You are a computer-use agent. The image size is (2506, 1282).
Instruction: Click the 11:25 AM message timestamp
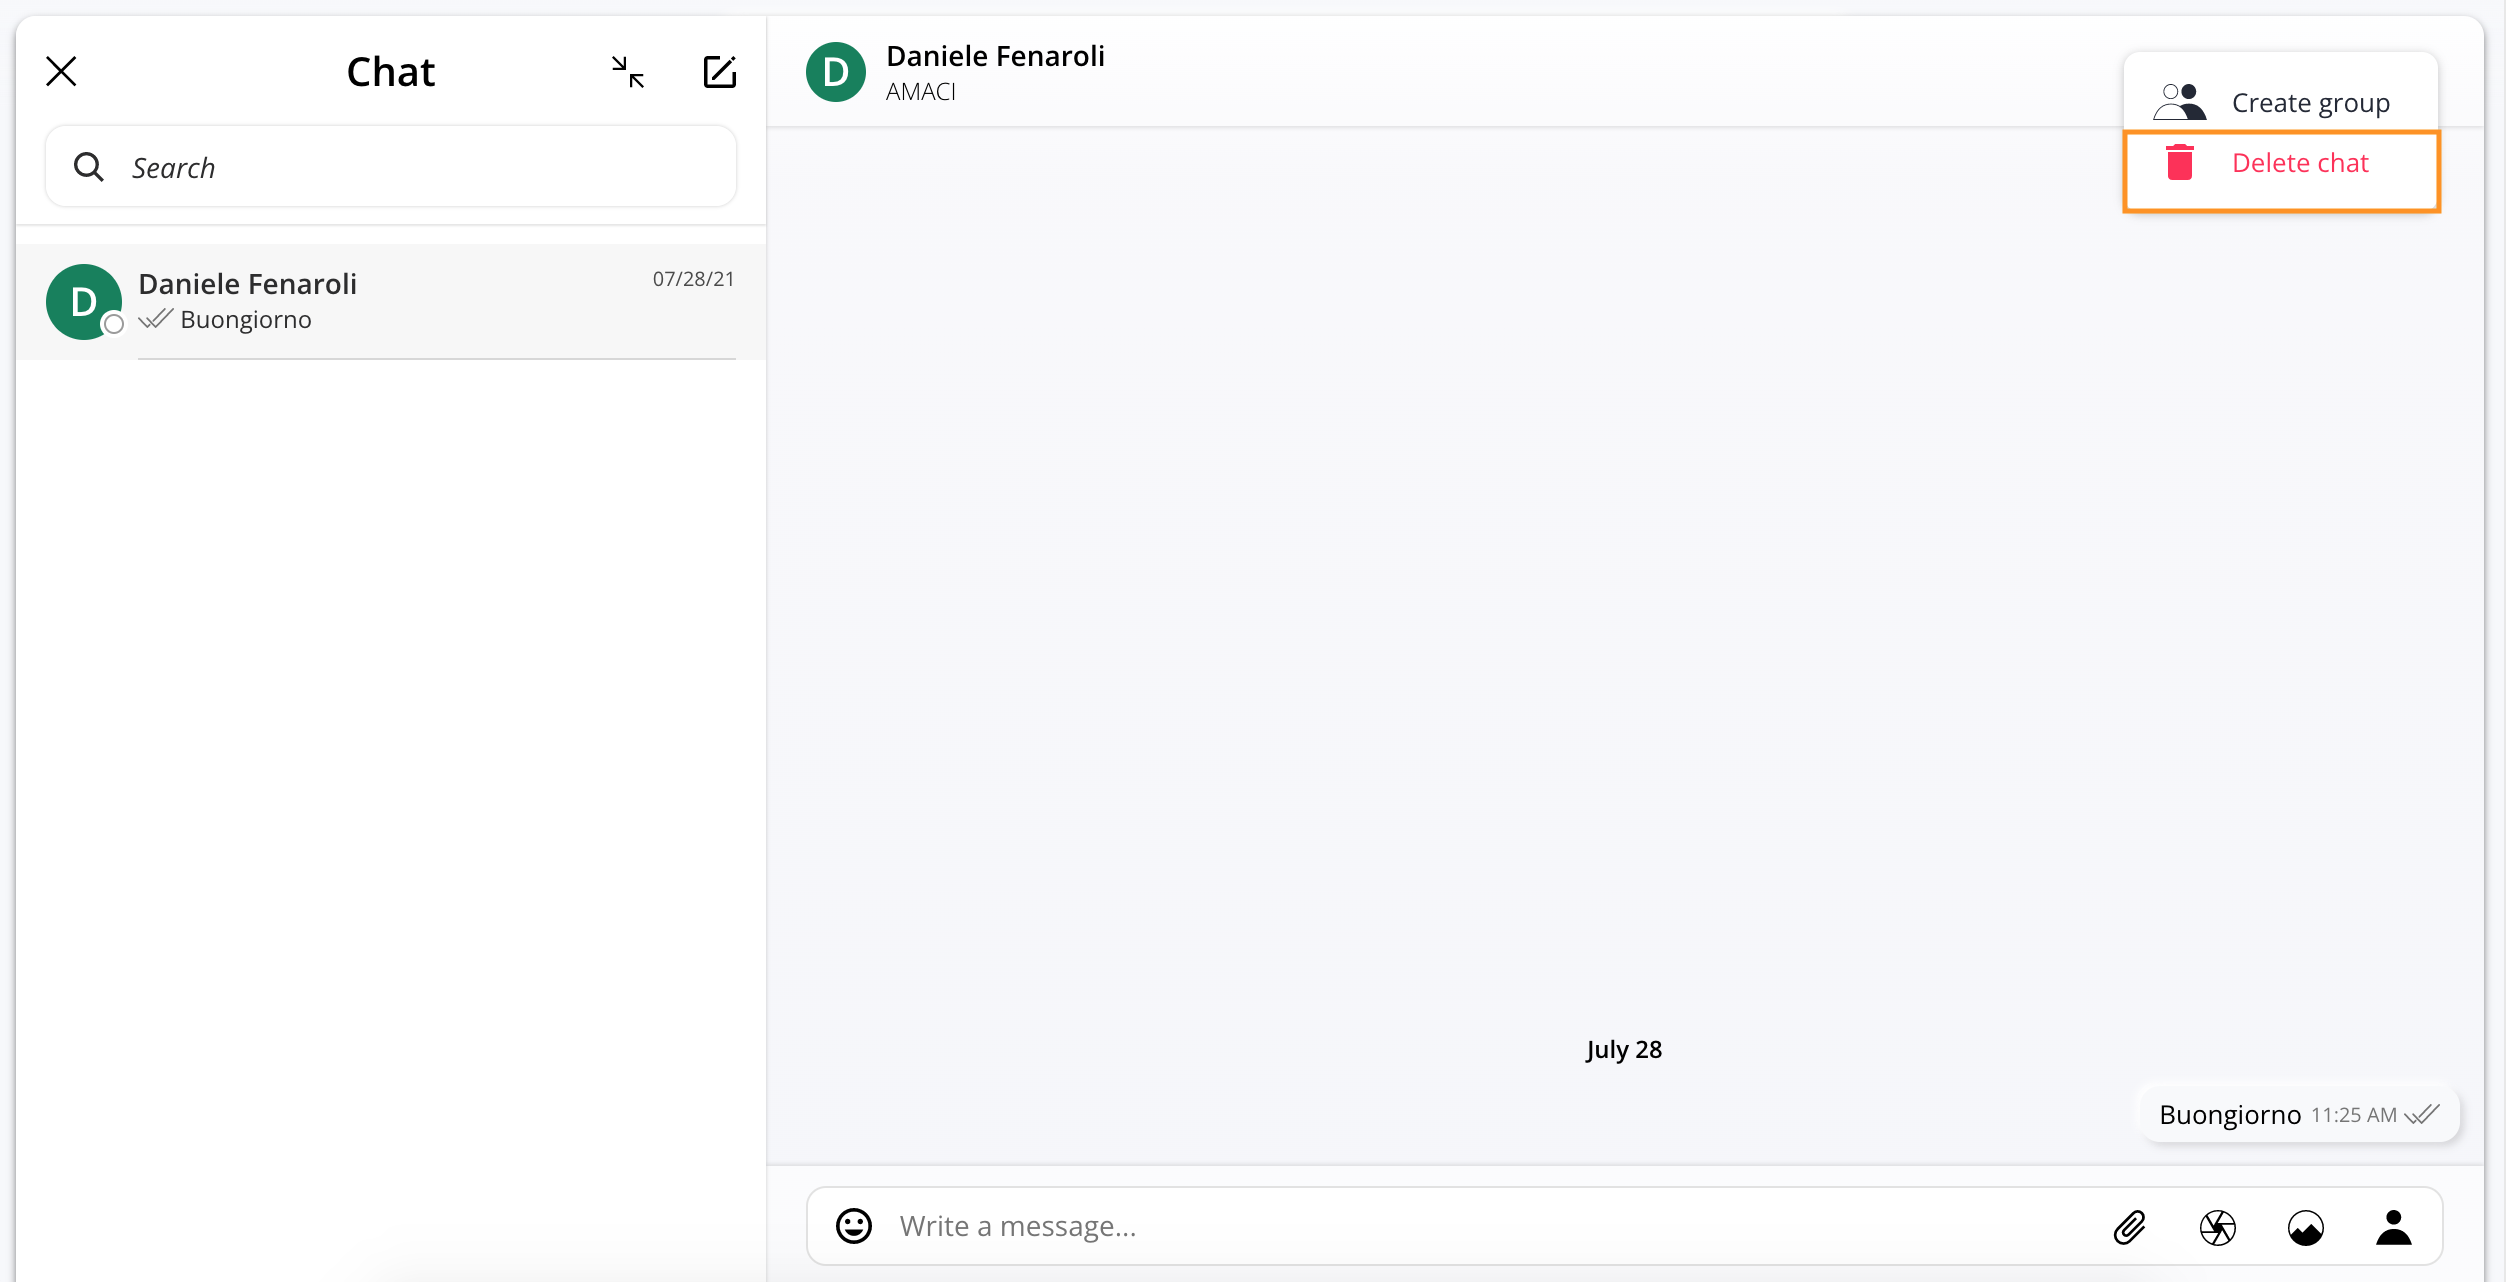2354,1115
